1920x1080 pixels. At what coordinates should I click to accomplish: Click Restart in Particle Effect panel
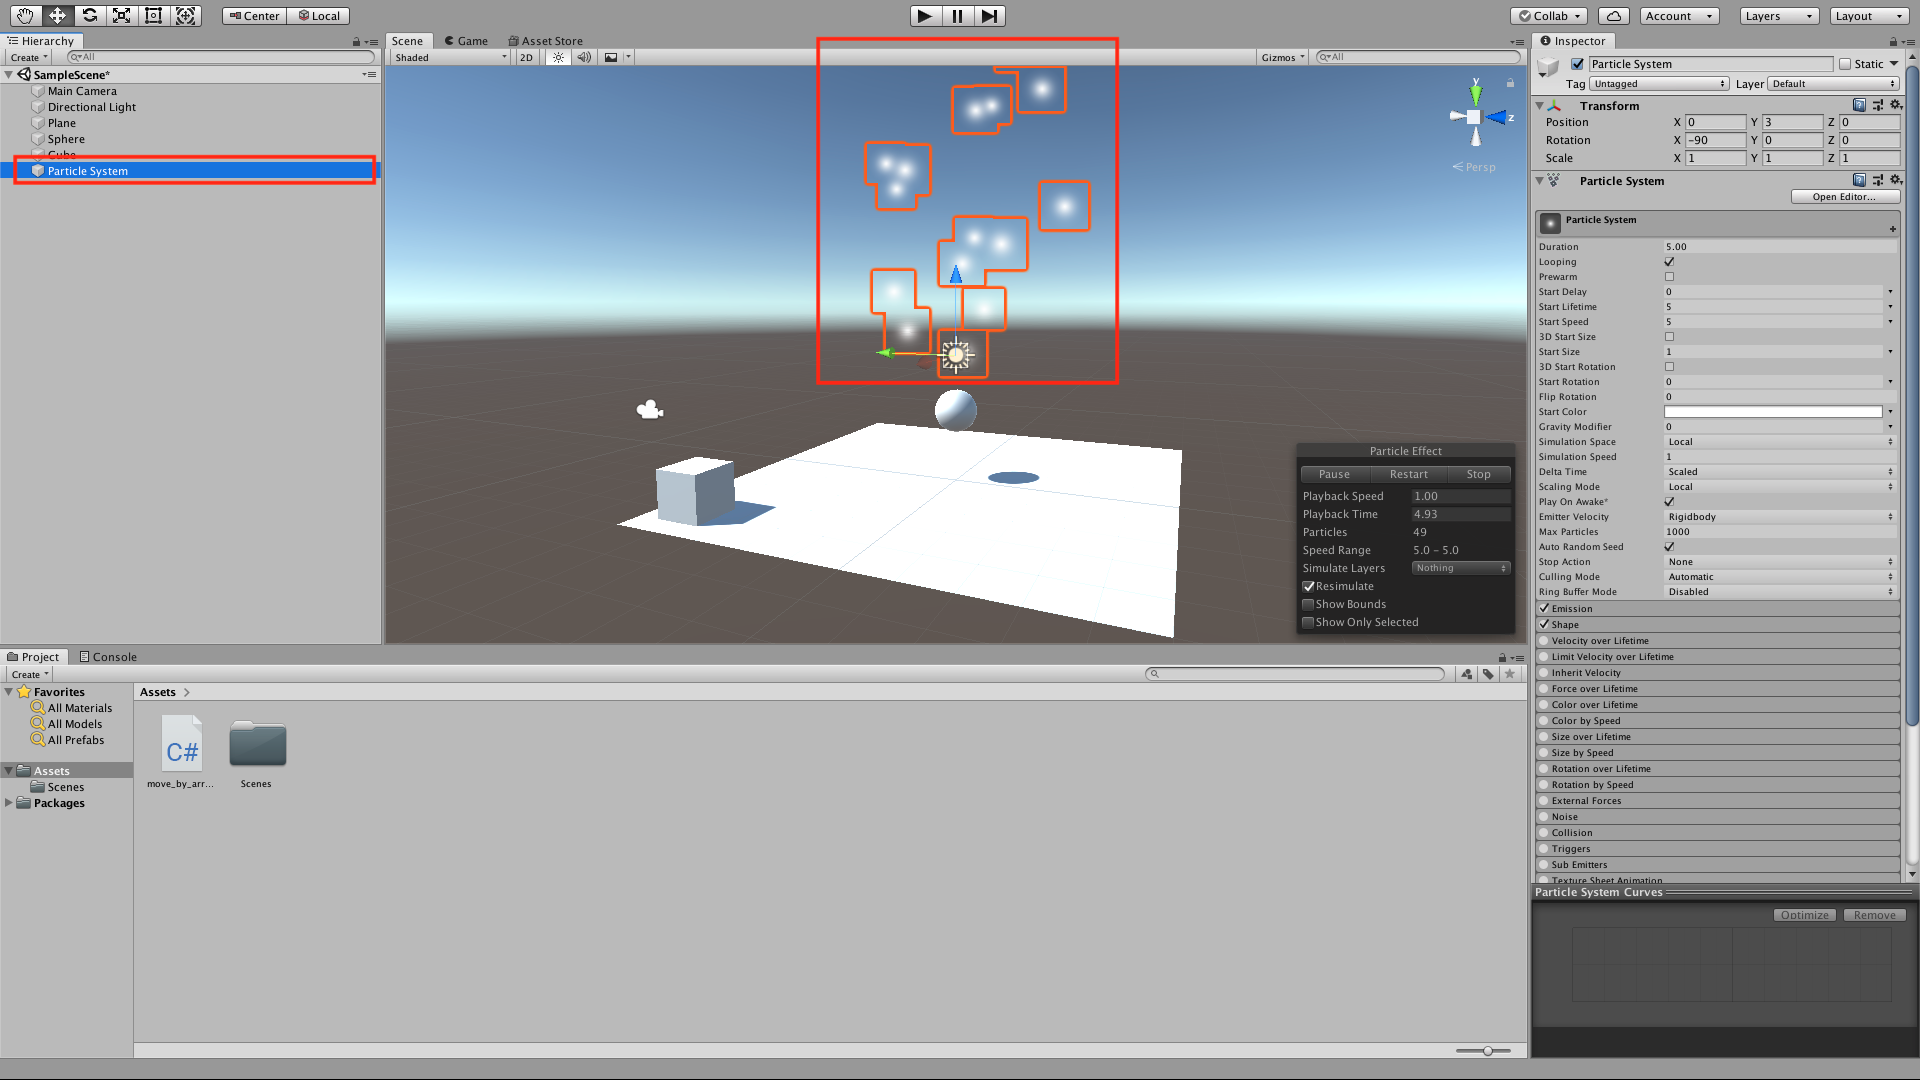click(x=1408, y=474)
